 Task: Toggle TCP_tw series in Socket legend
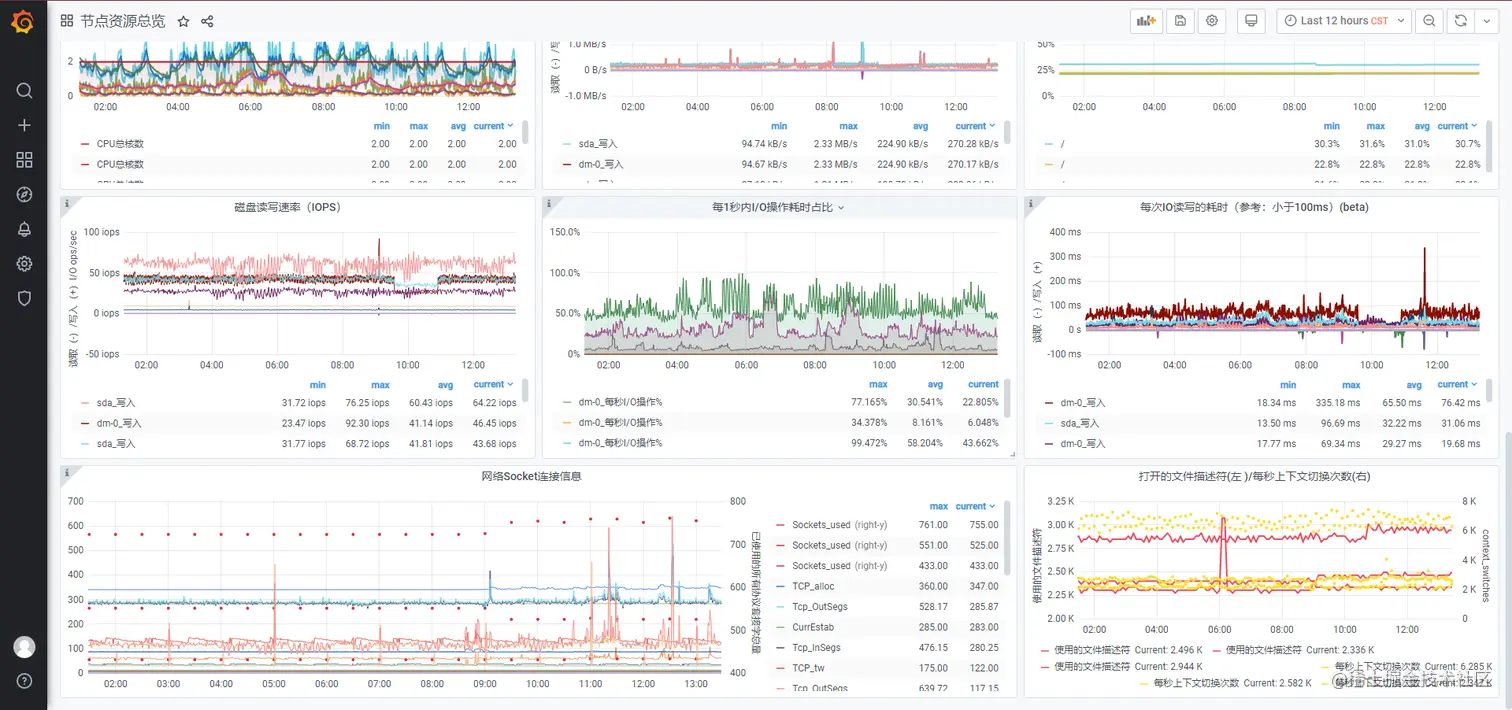[x=809, y=668]
